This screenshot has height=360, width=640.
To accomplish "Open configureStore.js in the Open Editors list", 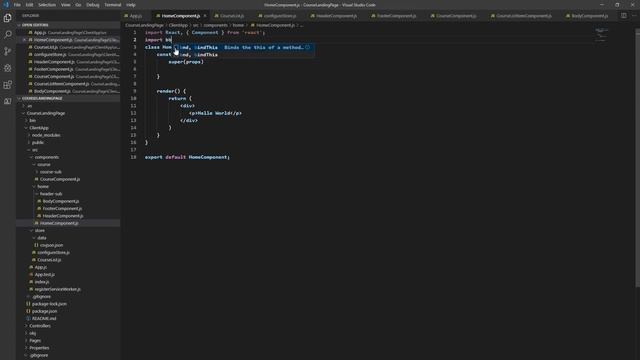I will coord(68,55).
